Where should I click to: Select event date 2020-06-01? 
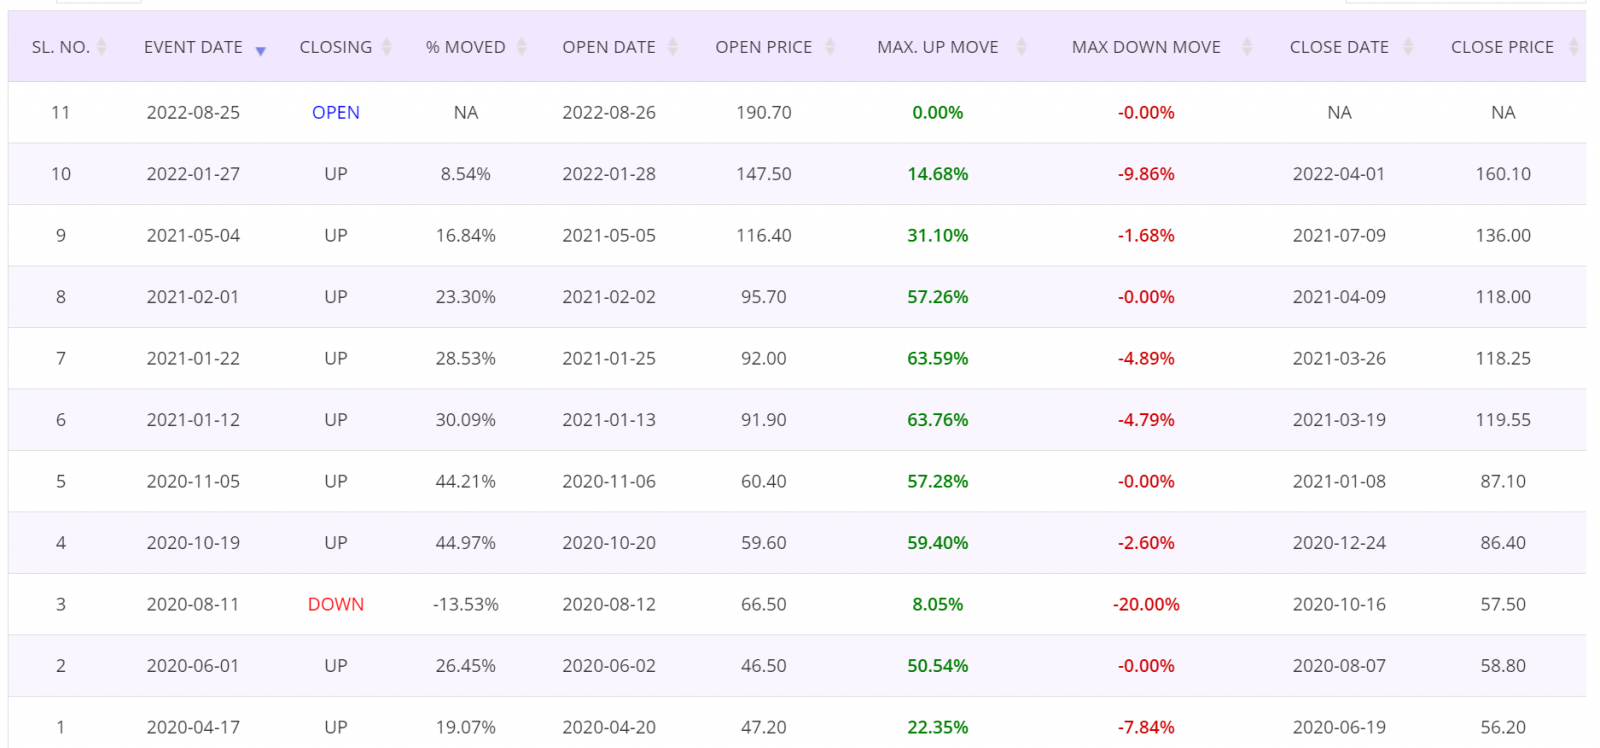193,666
